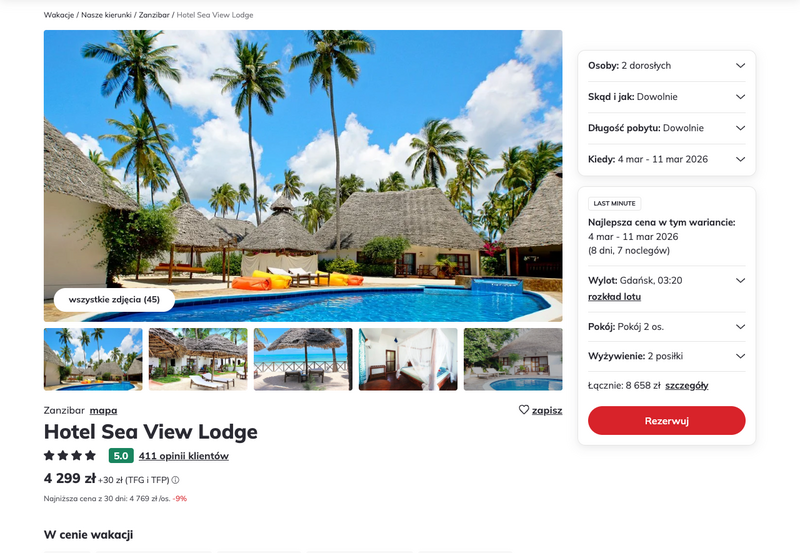The image size is (800, 553).
Task: Open the Nasze kierunki breadcrumb link
Action: click(x=106, y=15)
